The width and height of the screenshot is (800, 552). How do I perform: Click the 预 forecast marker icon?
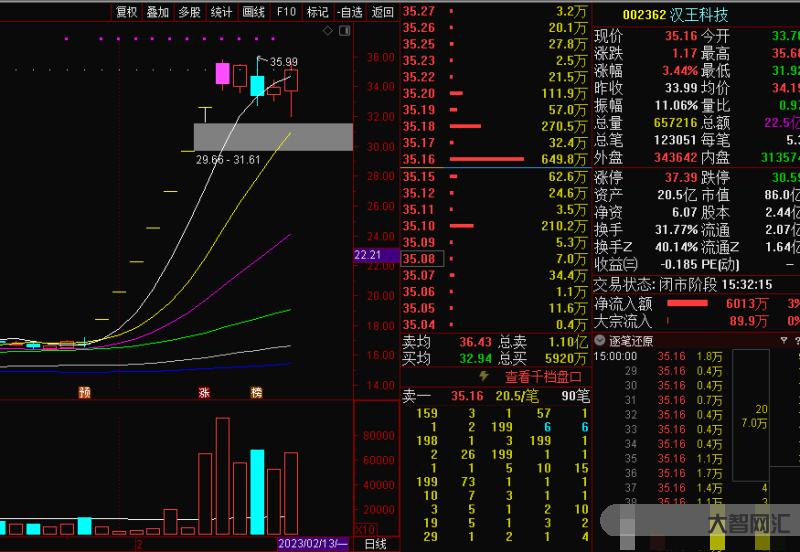click(x=85, y=393)
